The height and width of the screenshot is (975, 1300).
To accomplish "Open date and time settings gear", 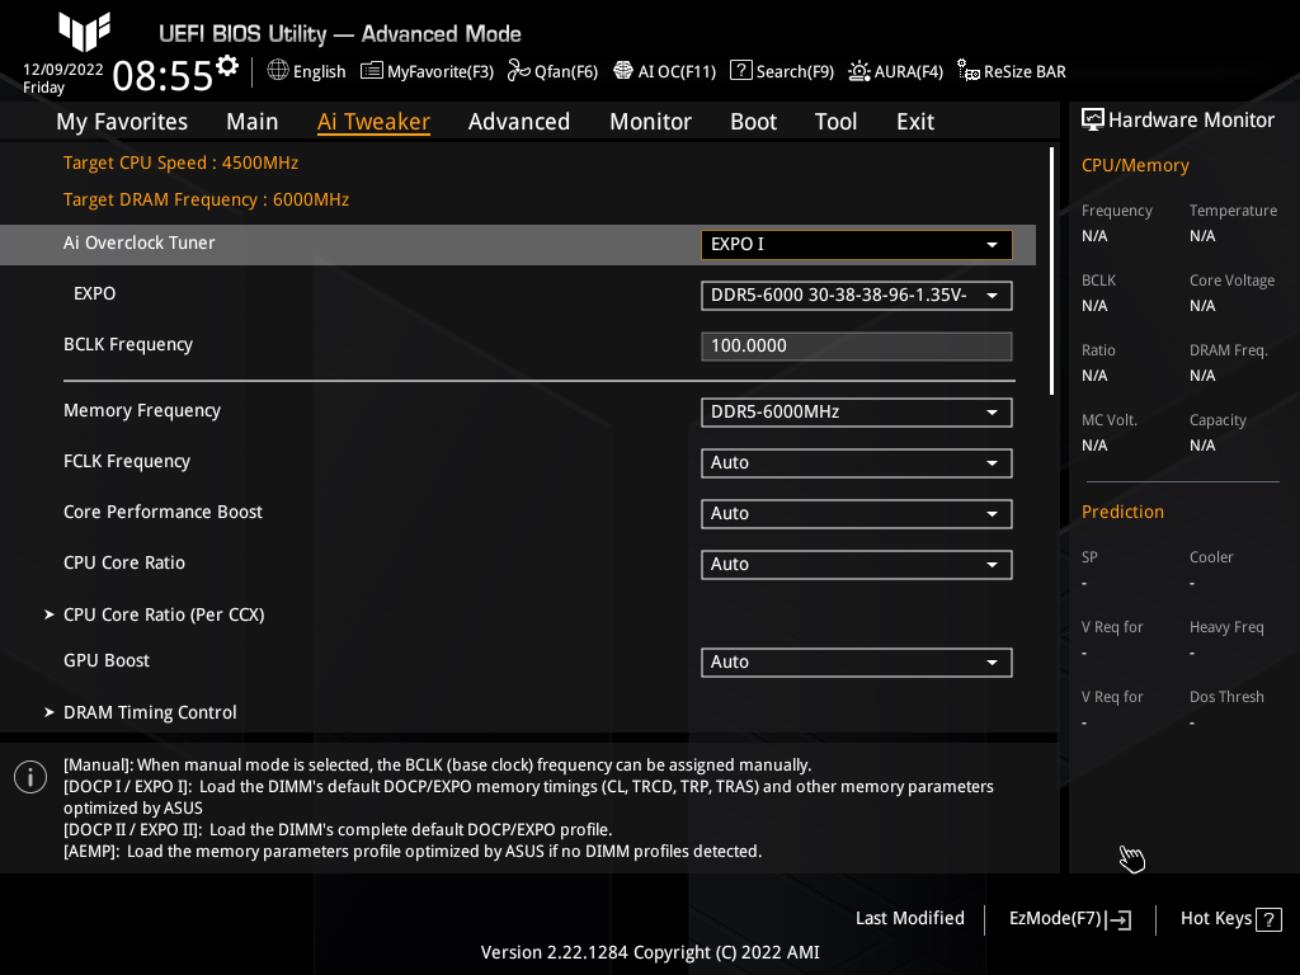I will (x=228, y=66).
